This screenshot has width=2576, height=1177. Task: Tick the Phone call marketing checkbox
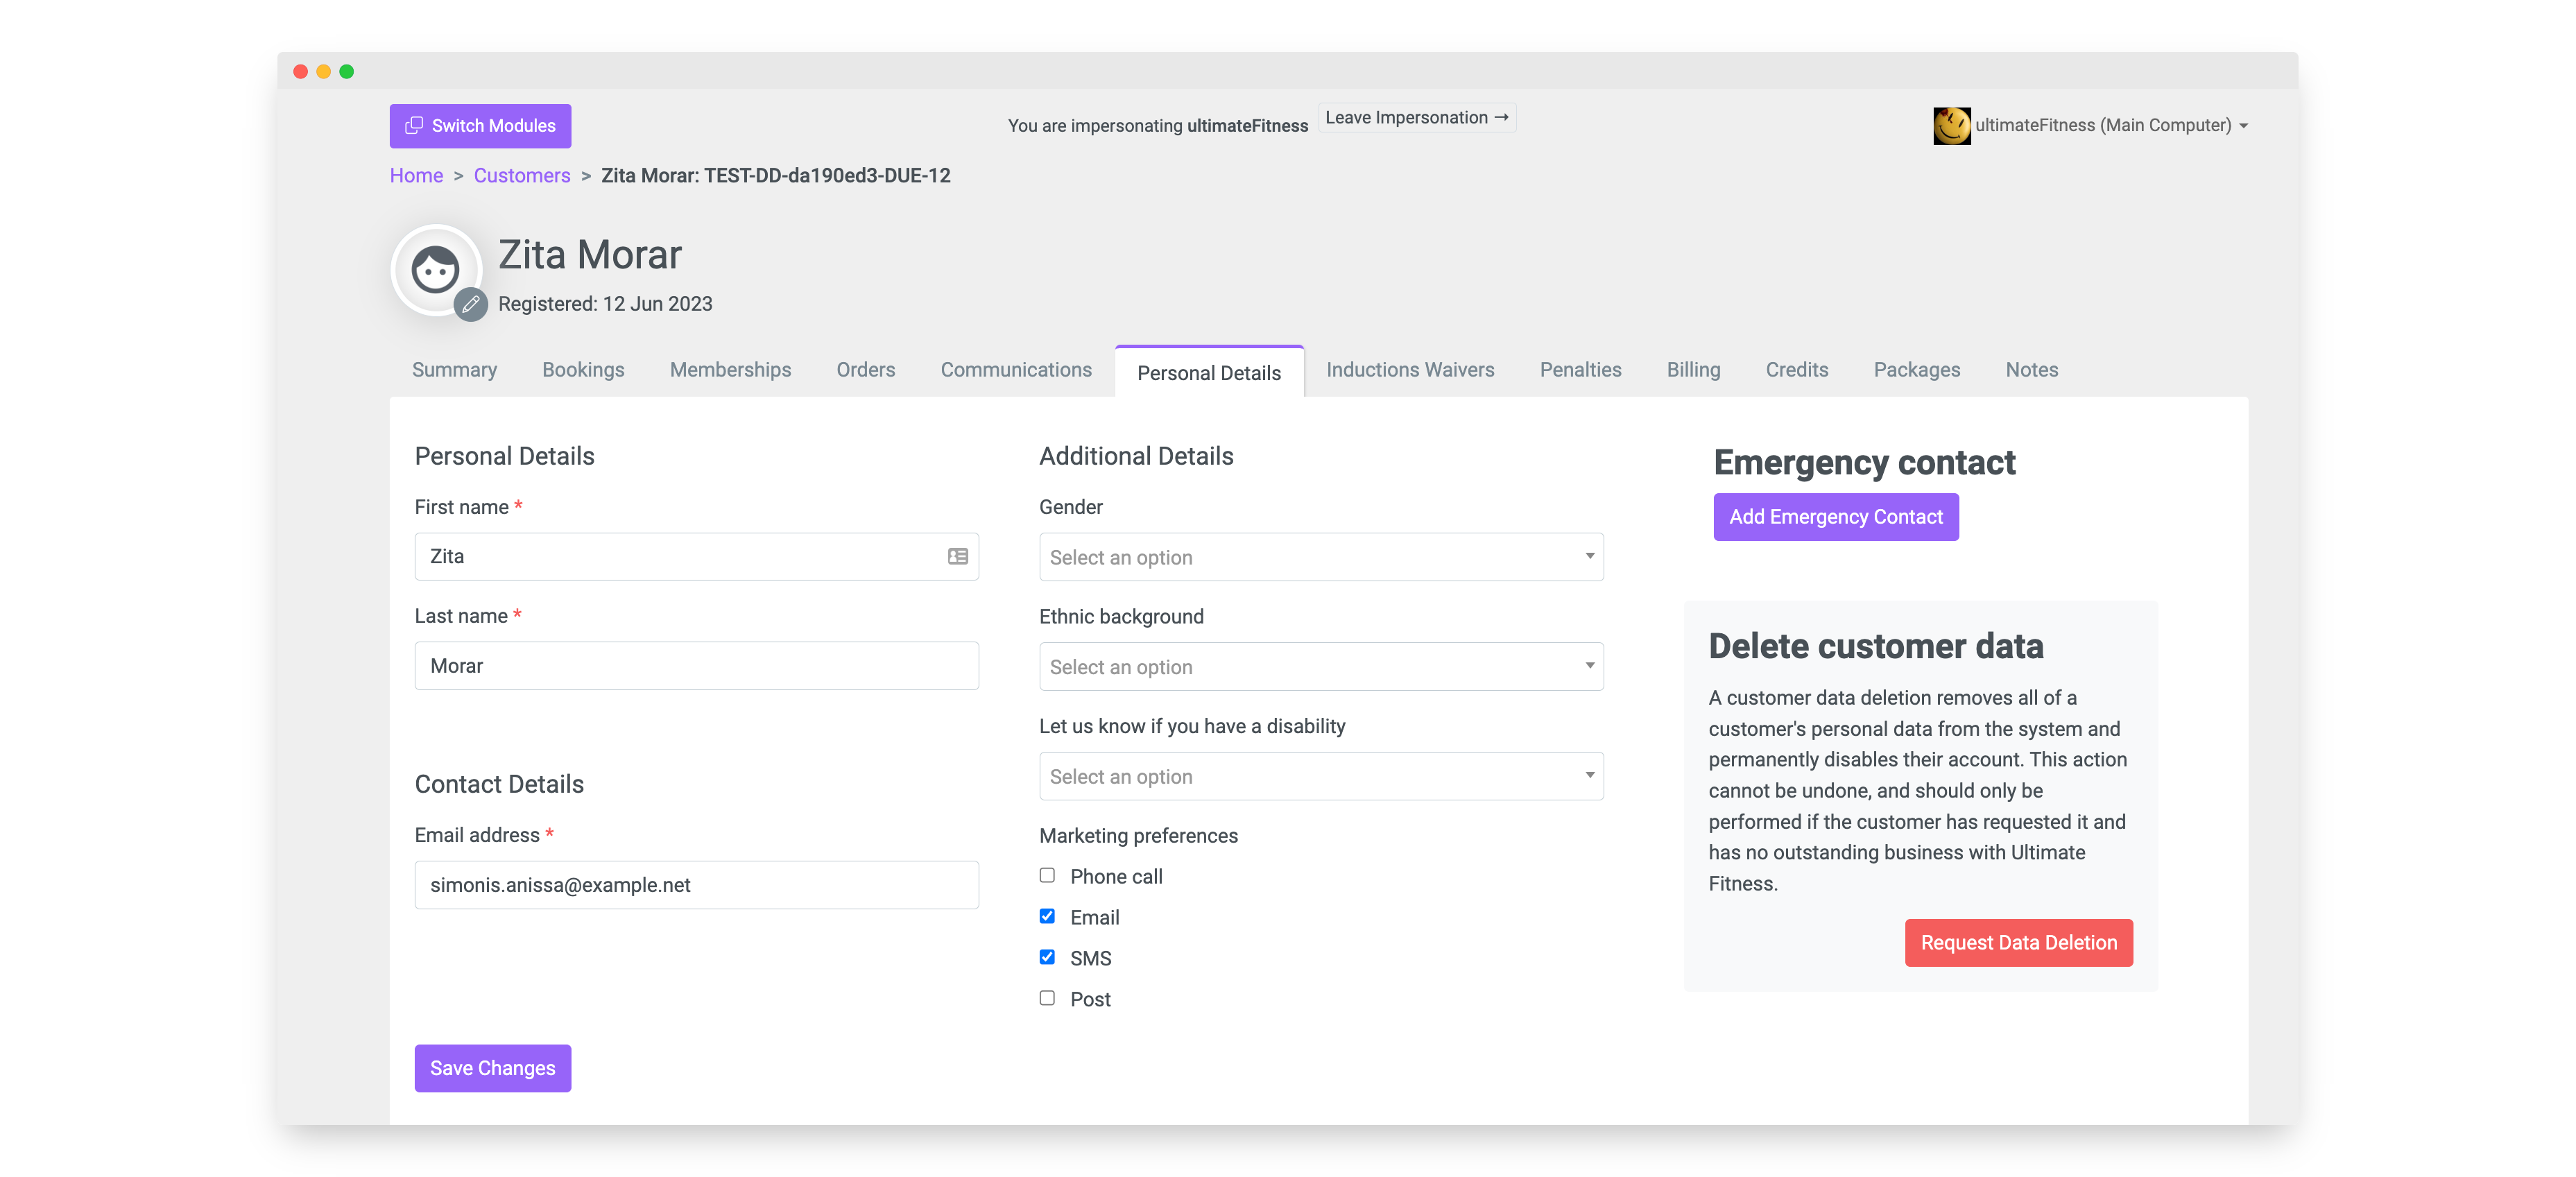(1047, 875)
